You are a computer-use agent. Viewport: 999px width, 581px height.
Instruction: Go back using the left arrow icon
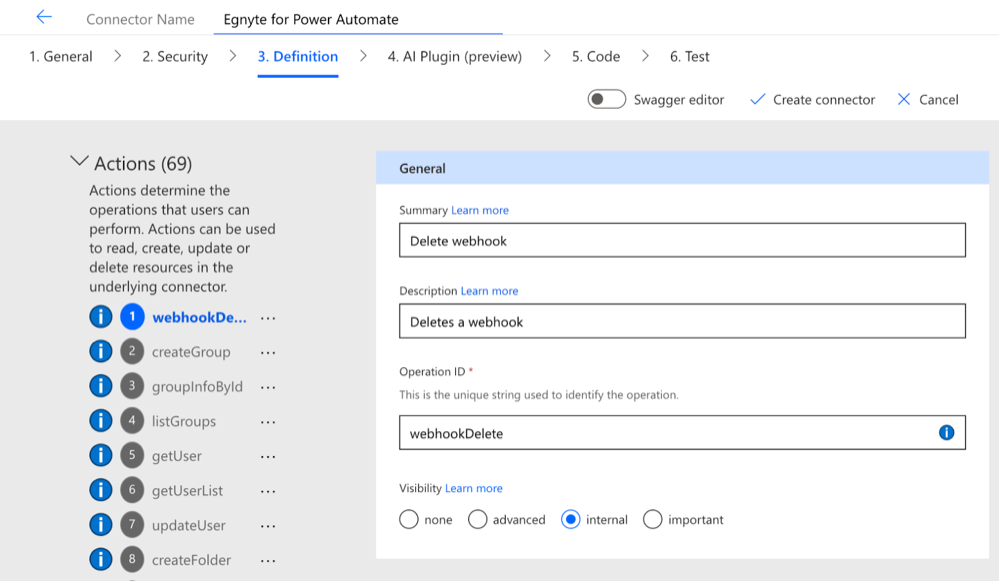44,17
